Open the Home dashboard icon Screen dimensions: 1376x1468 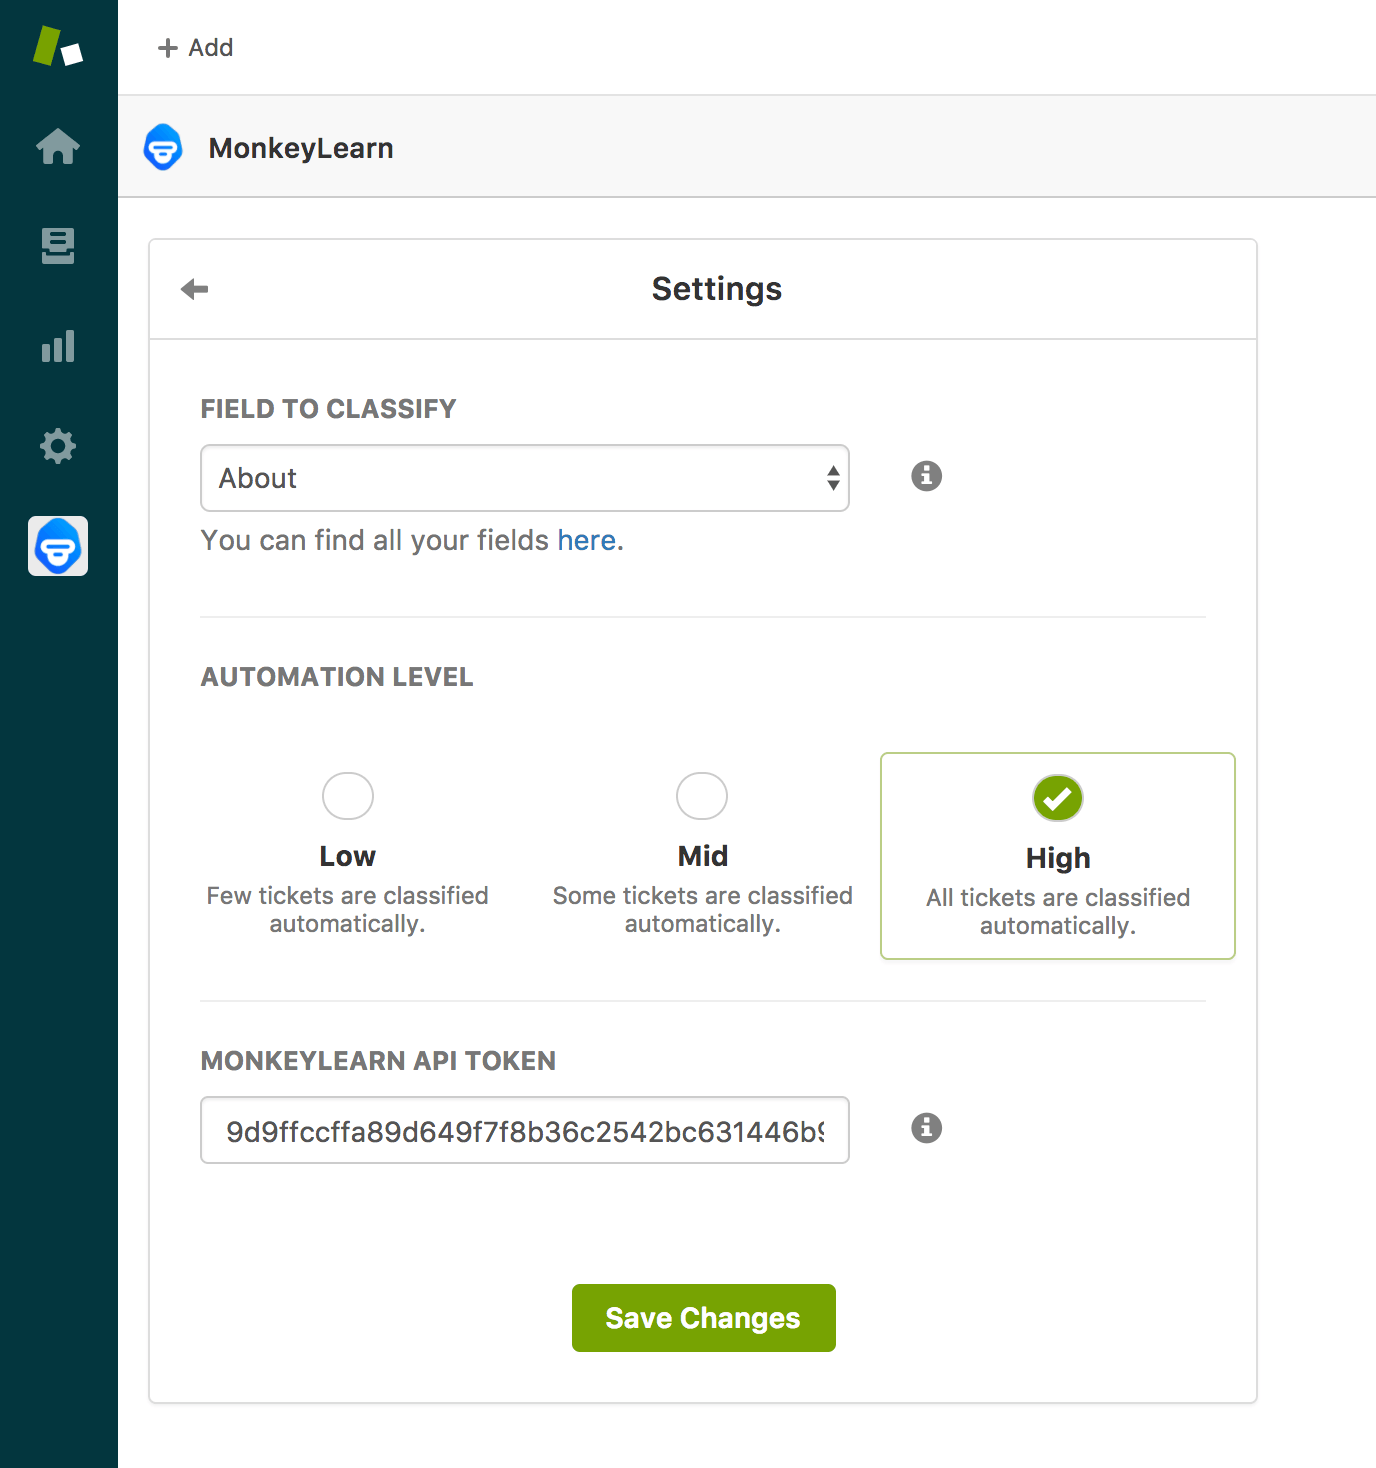pos(58,147)
